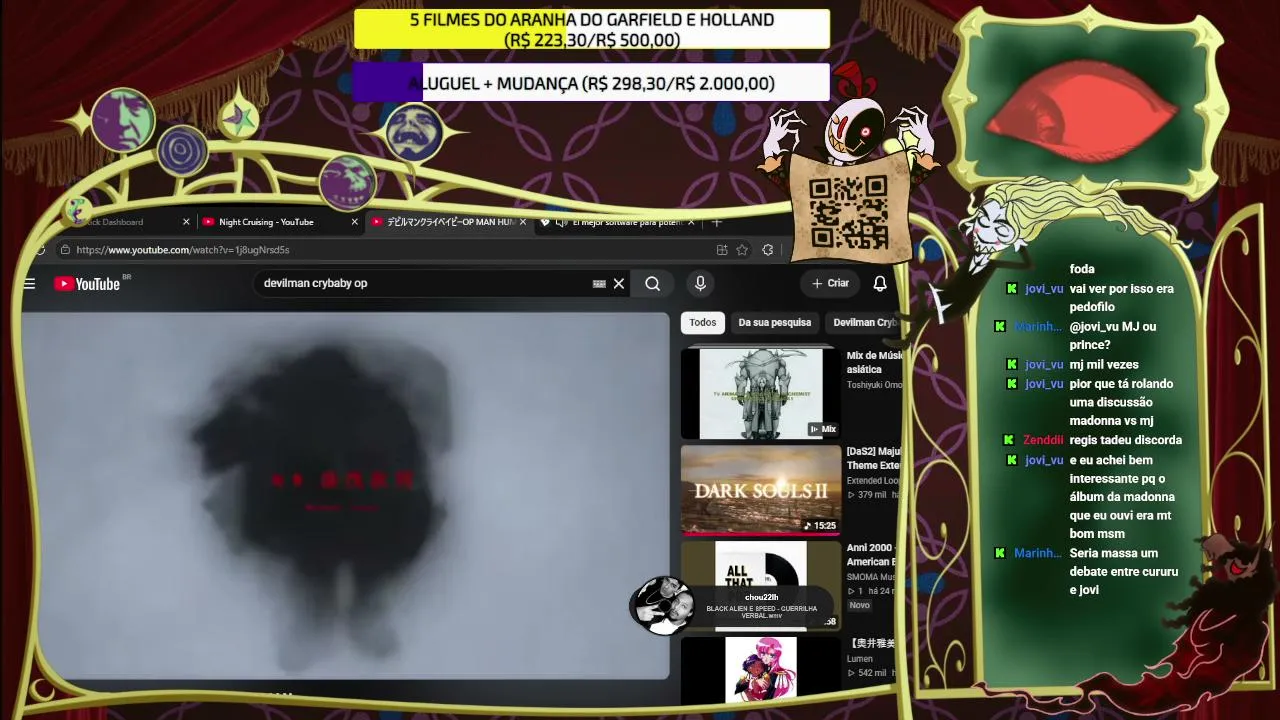Close the 'El mejor software' tab
The image size is (1280, 720).
coord(691,222)
